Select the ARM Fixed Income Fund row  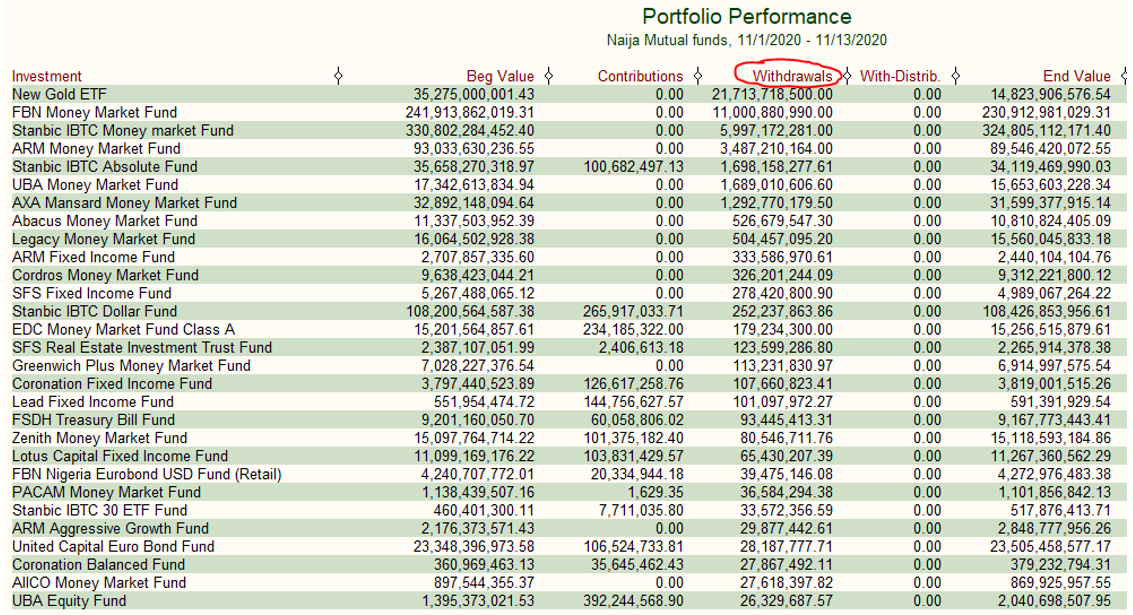569,257
